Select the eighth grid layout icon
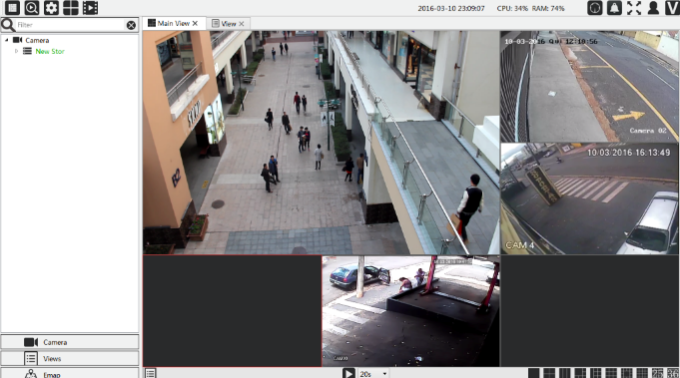 642,373
